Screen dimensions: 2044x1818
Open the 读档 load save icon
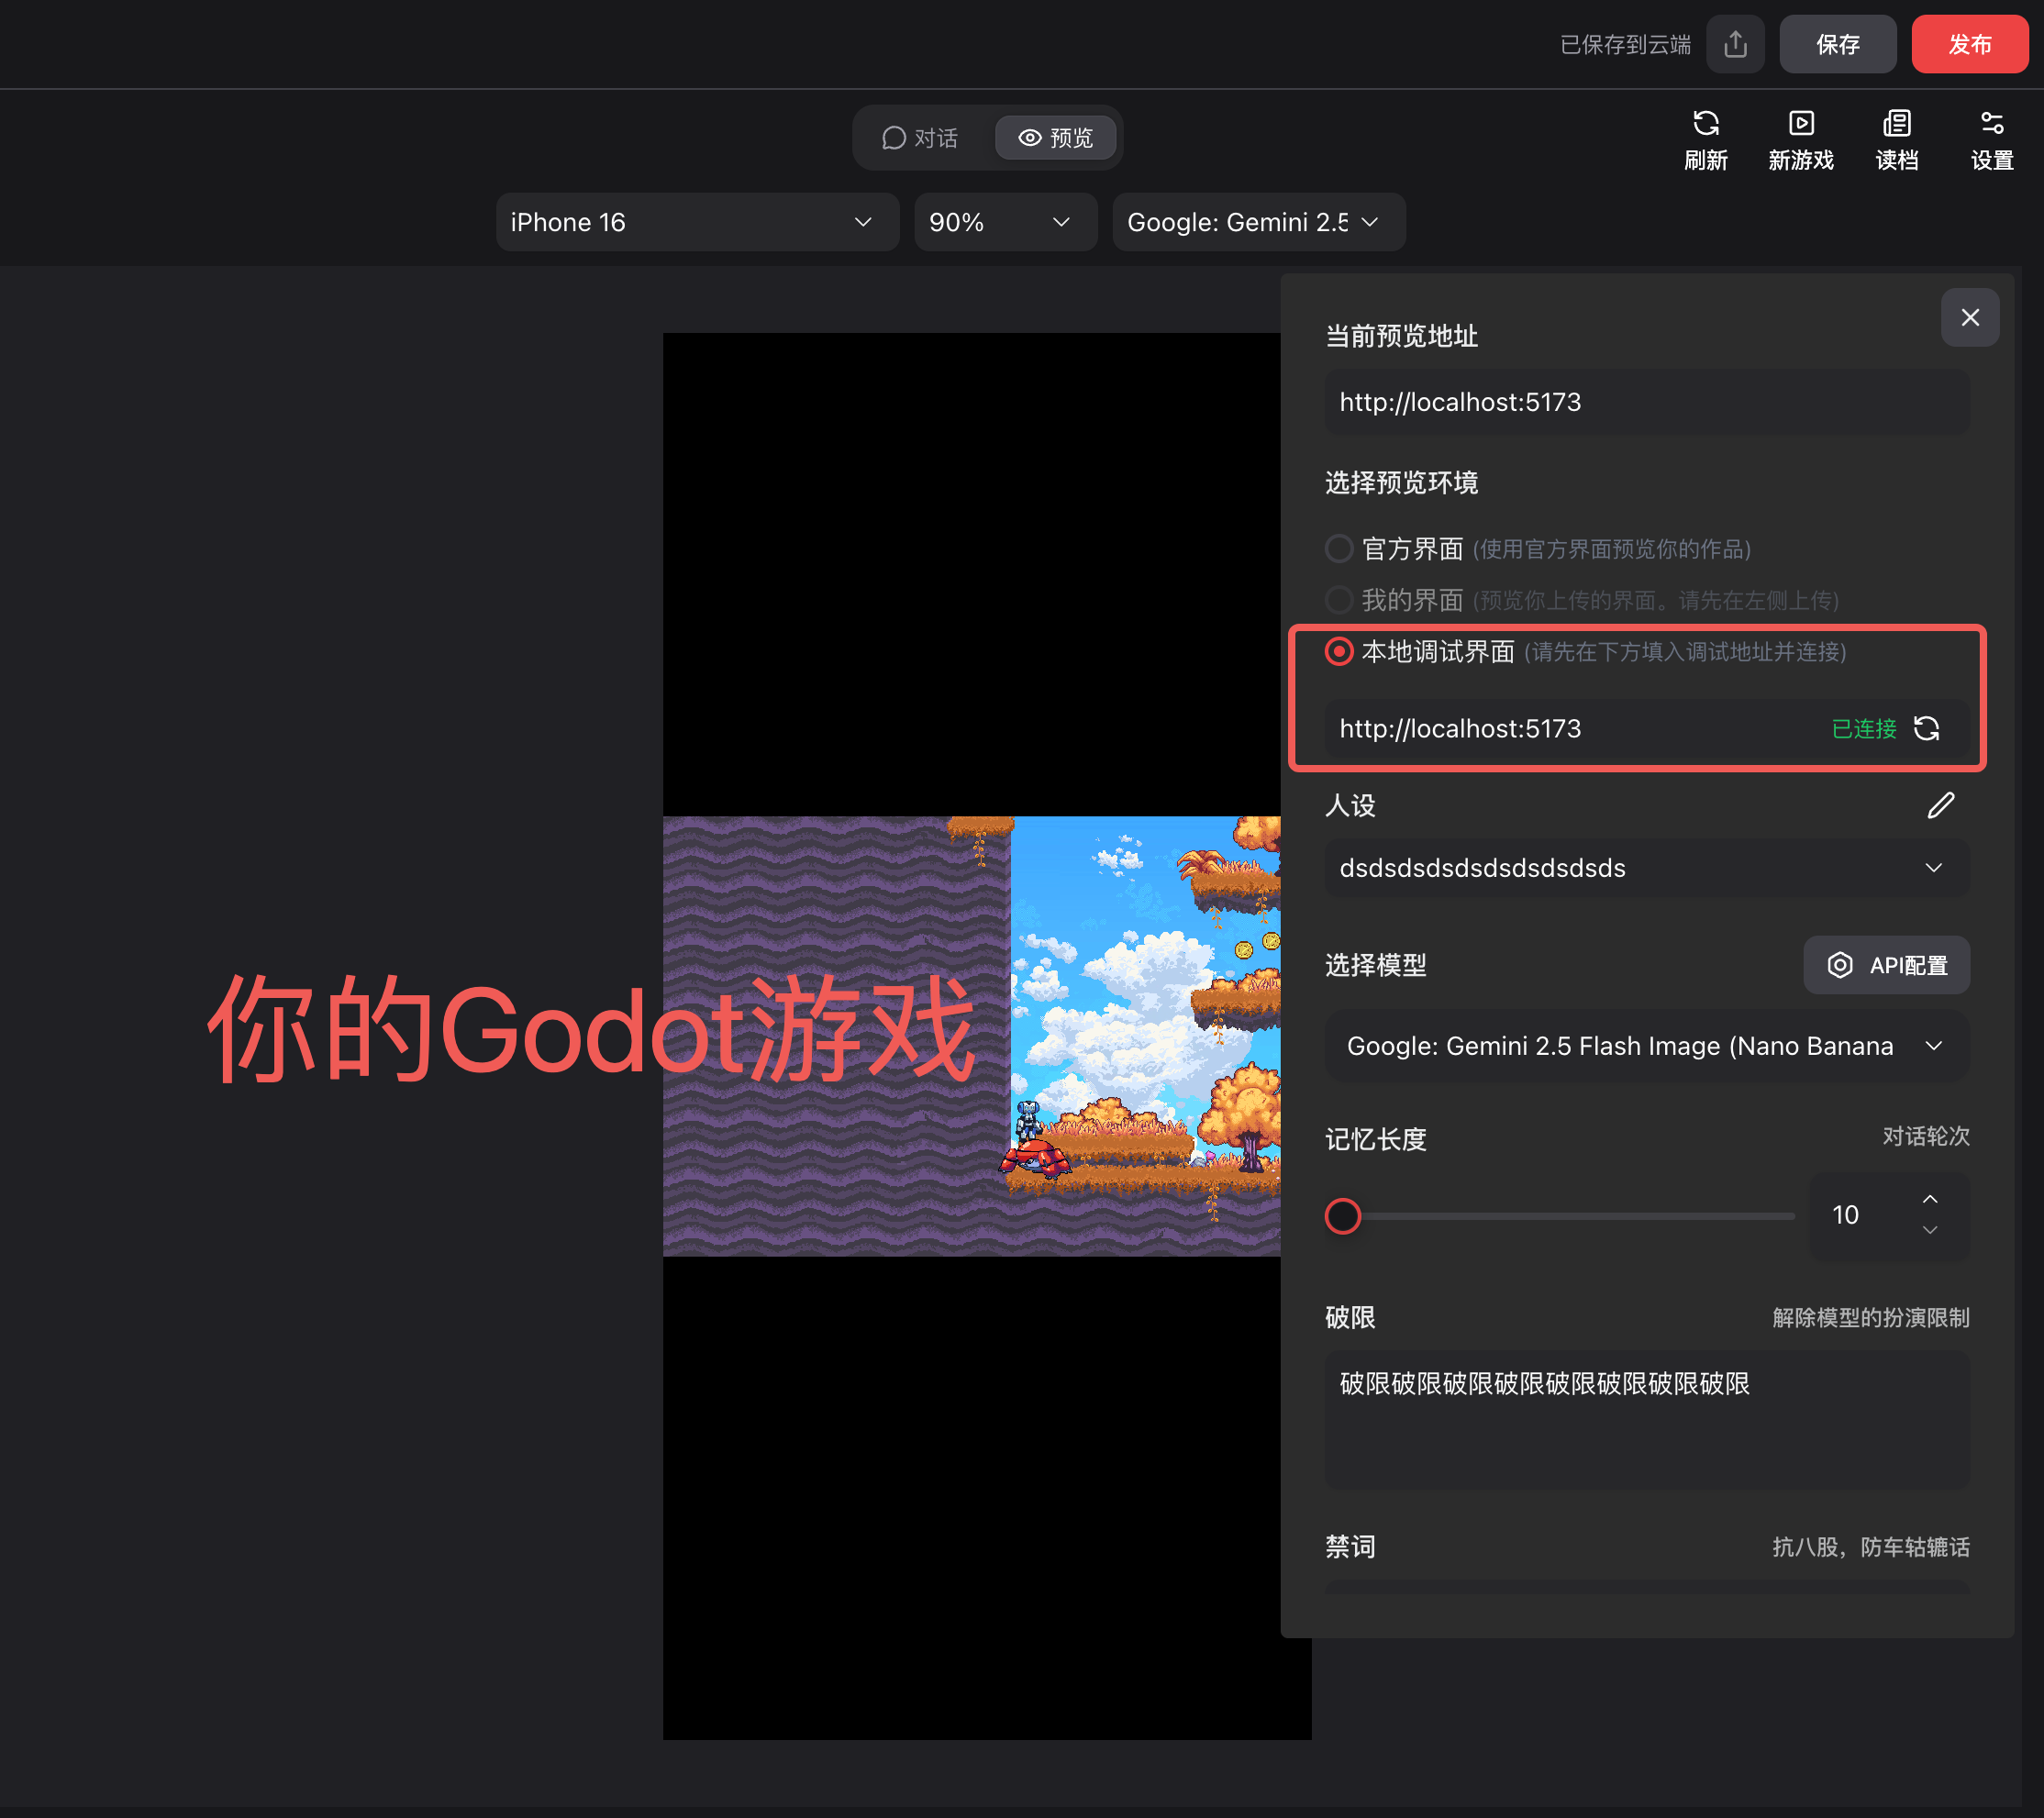click(x=1896, y=124)
